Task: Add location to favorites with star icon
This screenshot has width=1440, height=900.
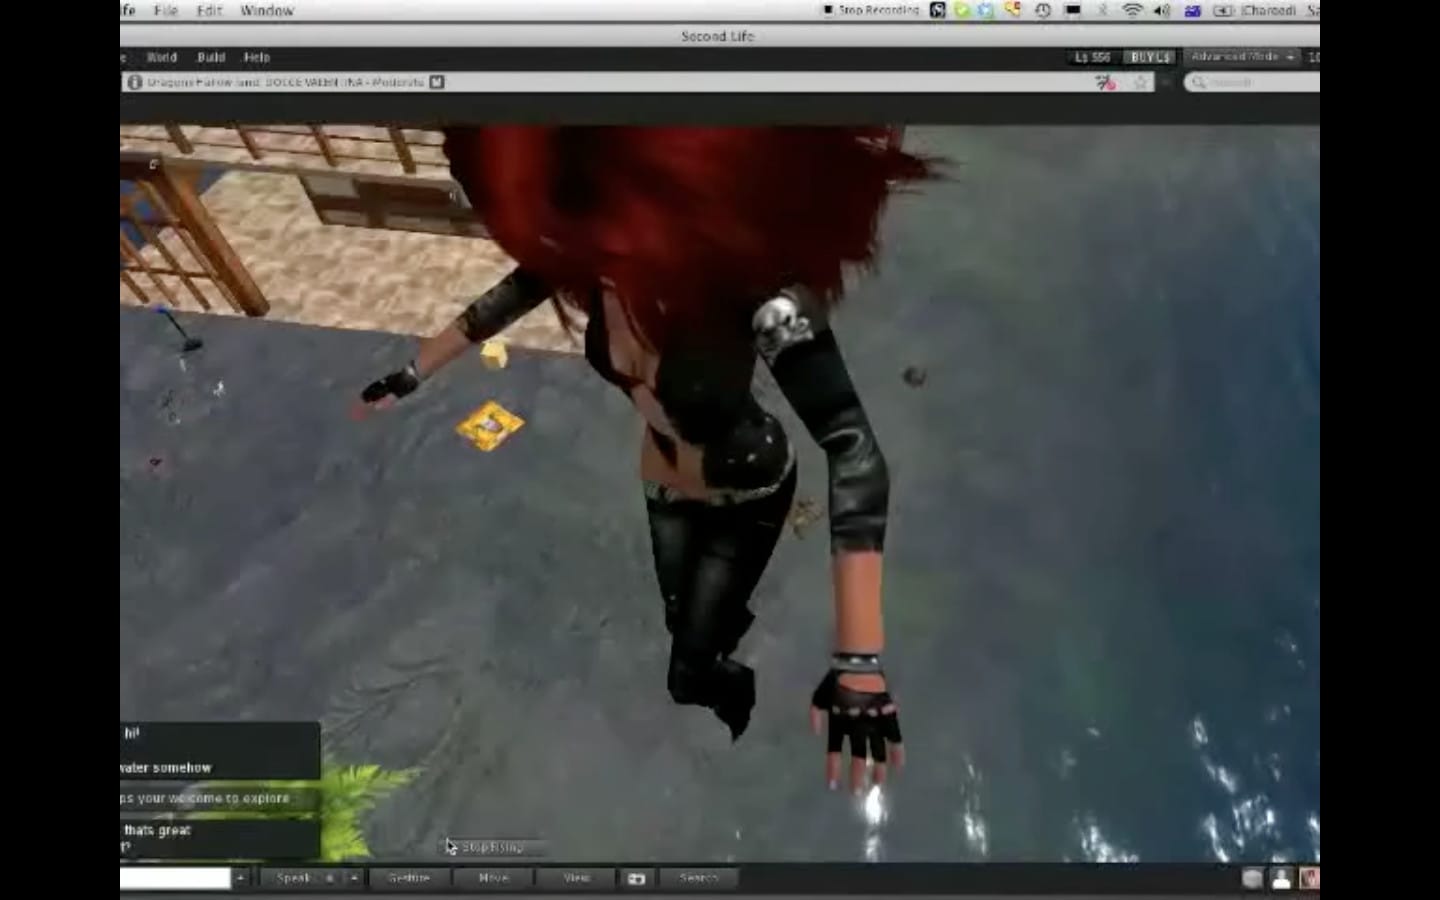Action: (x=1141, y=82)
